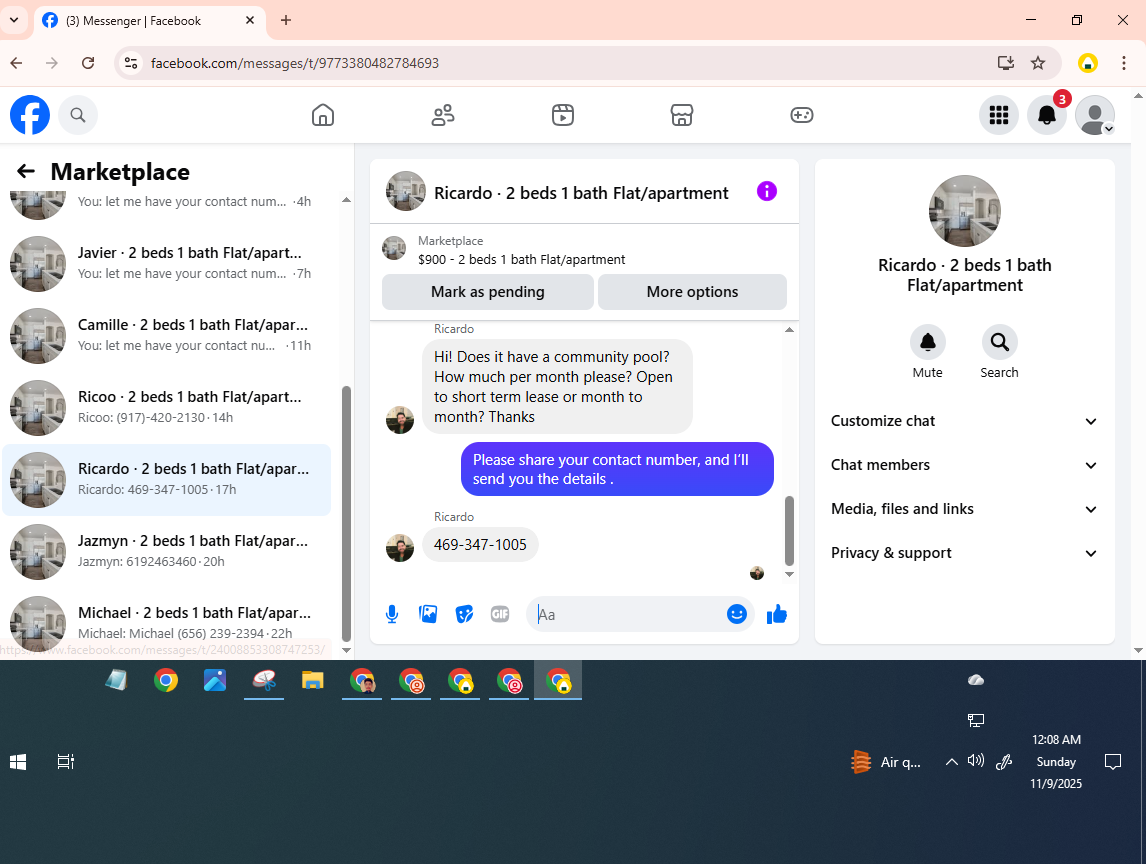This screenshot has width=1146, height=864.
Task: Open Windows Start button
Action: pos(18,762)
